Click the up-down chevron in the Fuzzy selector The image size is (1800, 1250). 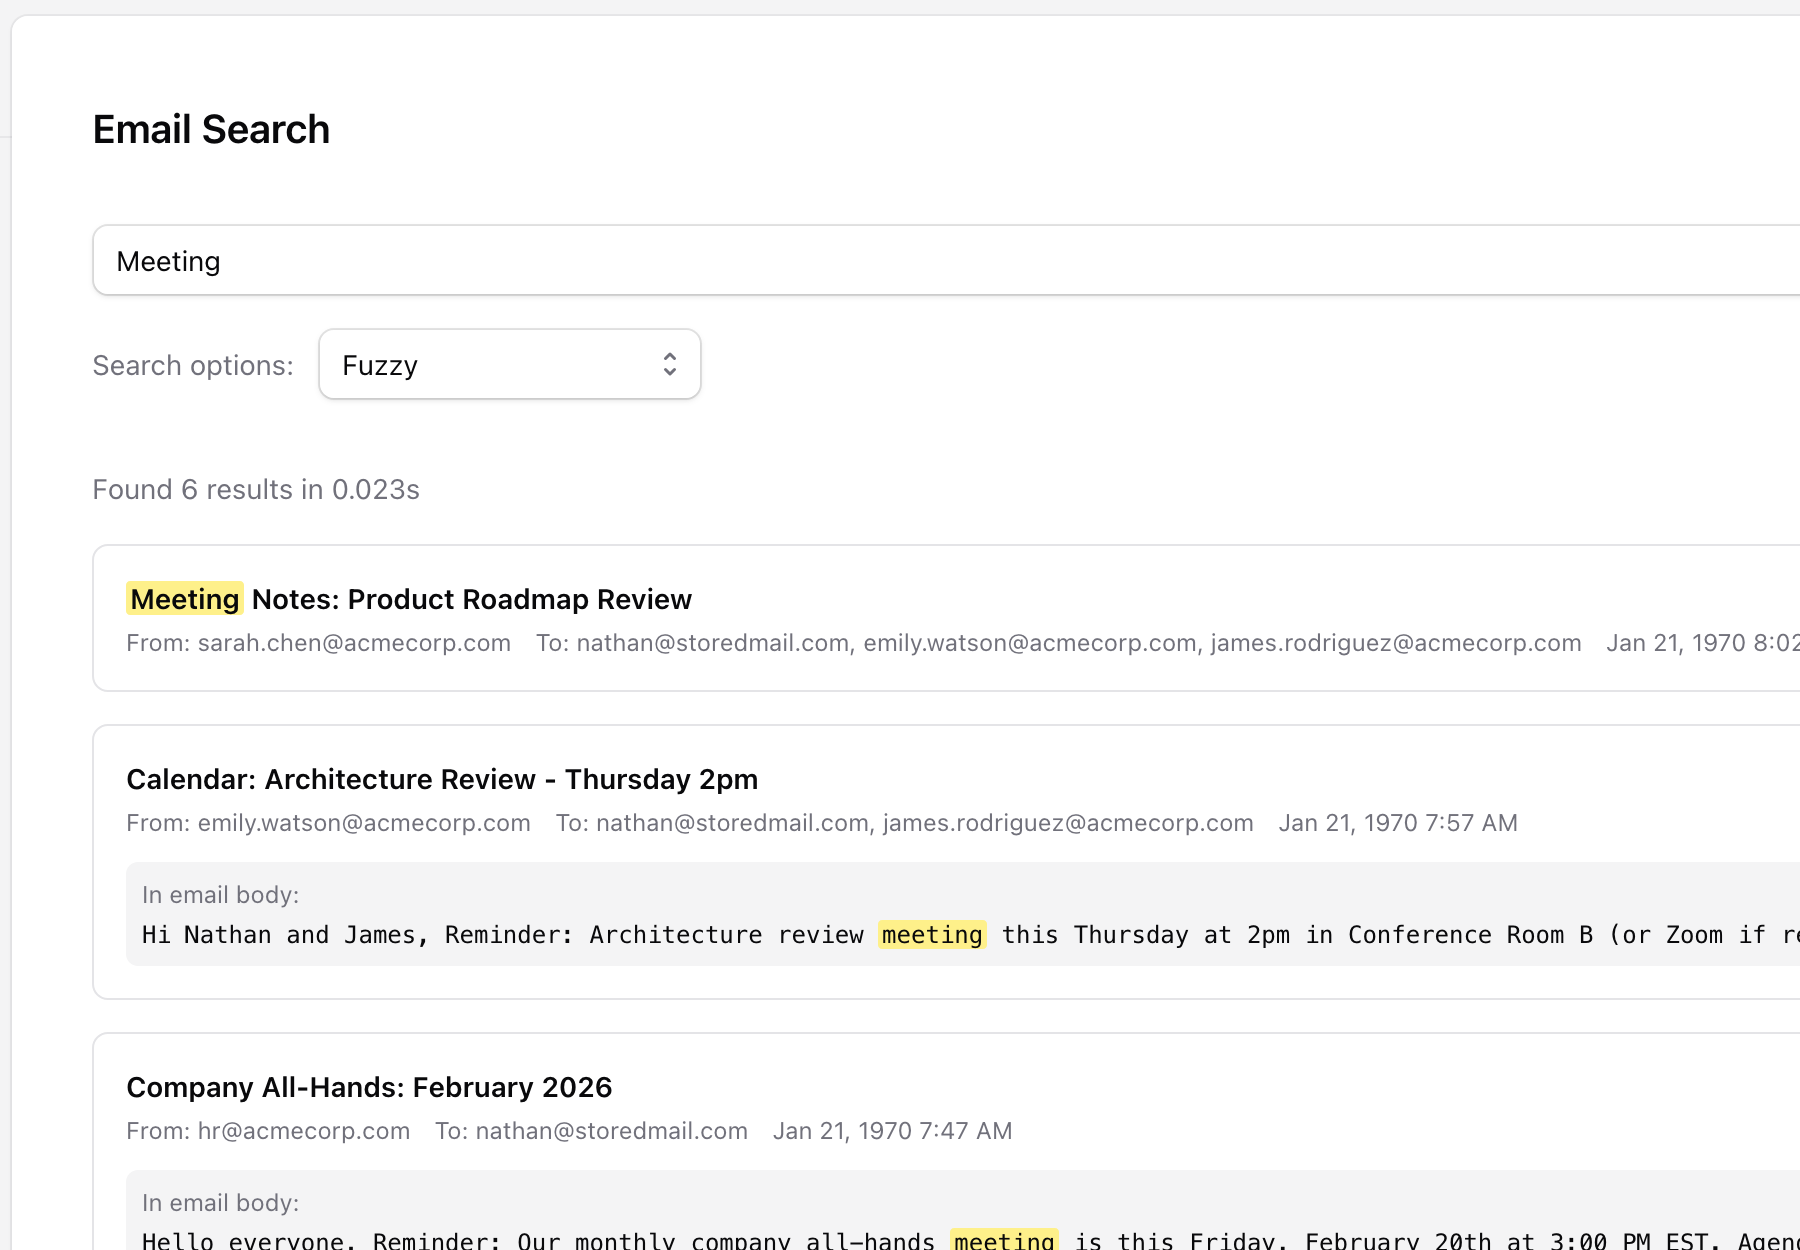point(670,365)
